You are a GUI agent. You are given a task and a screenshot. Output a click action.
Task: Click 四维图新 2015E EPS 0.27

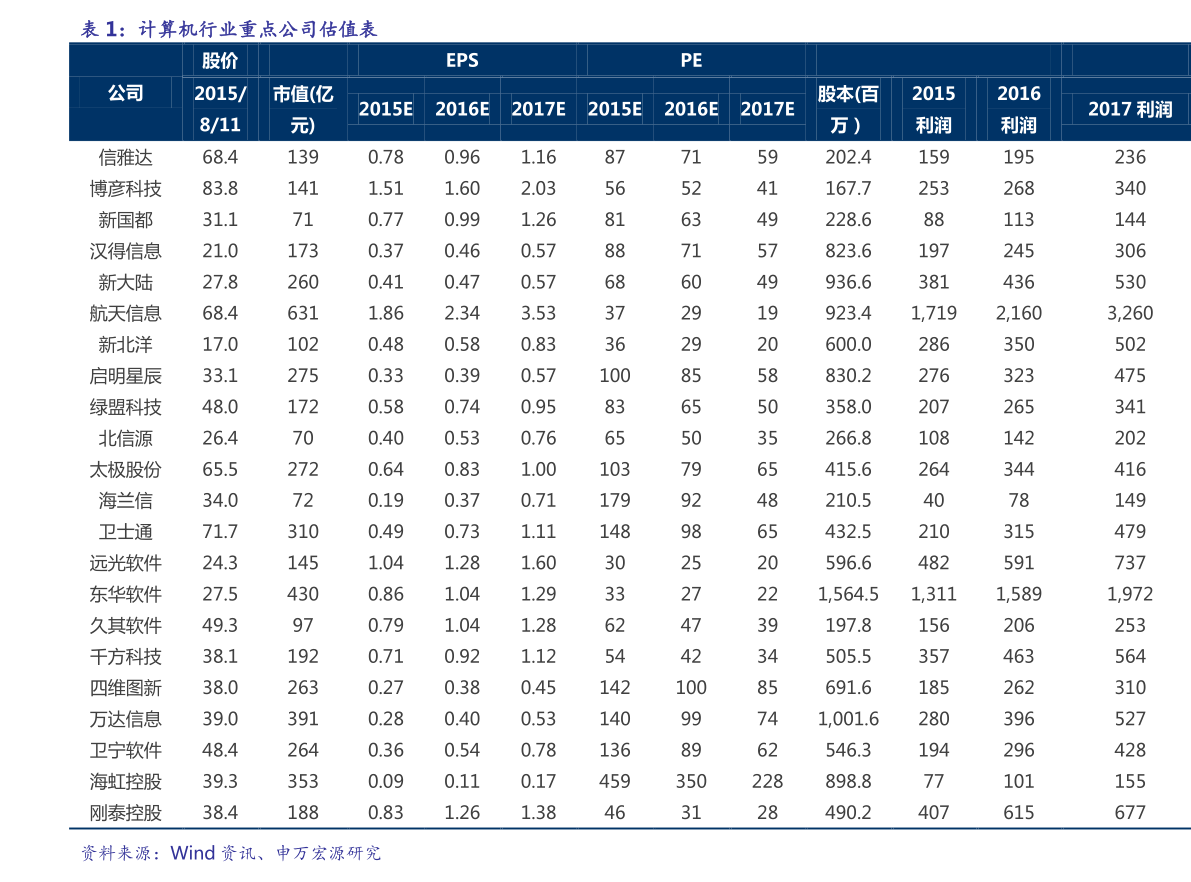point(385,688)
